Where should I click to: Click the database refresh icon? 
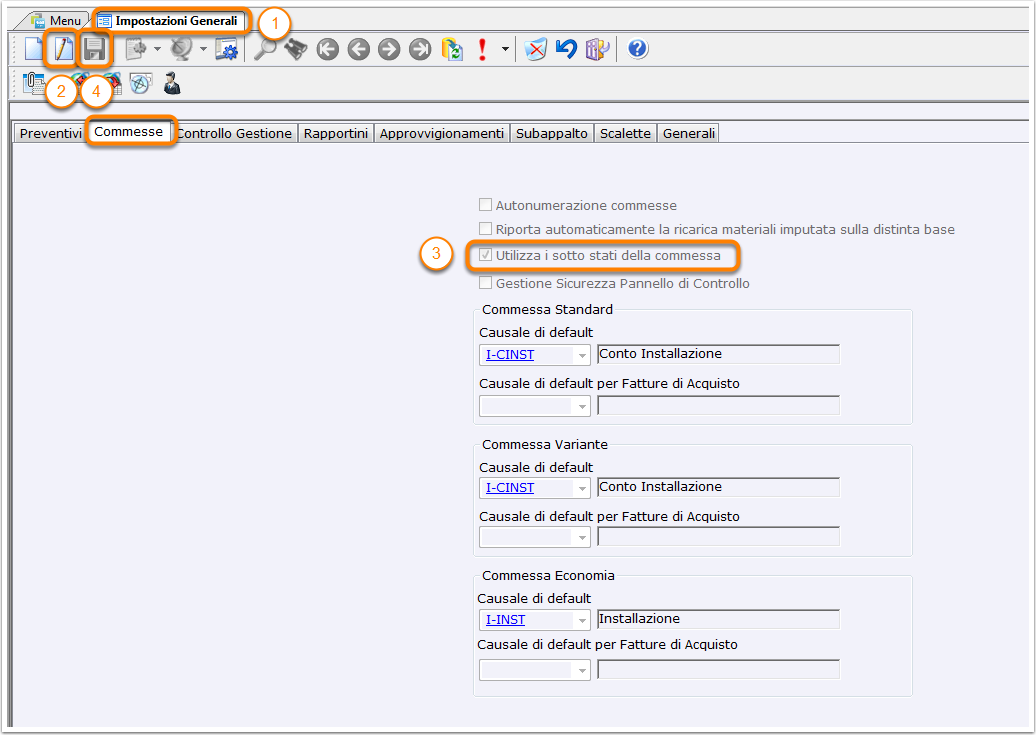tap(452, 50)
